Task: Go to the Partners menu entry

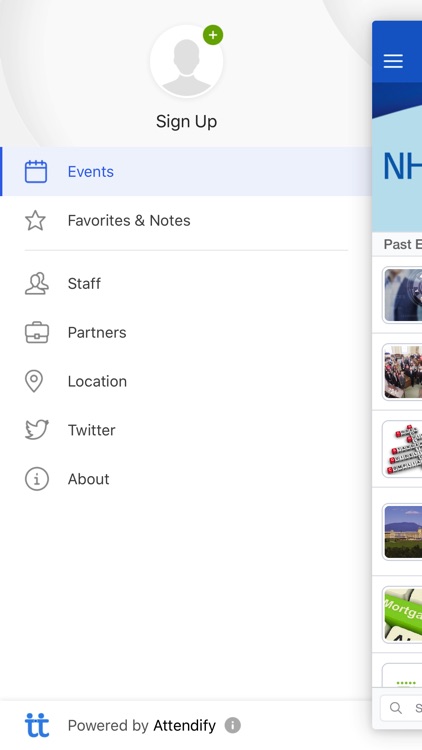Action: tap(186, 332)
